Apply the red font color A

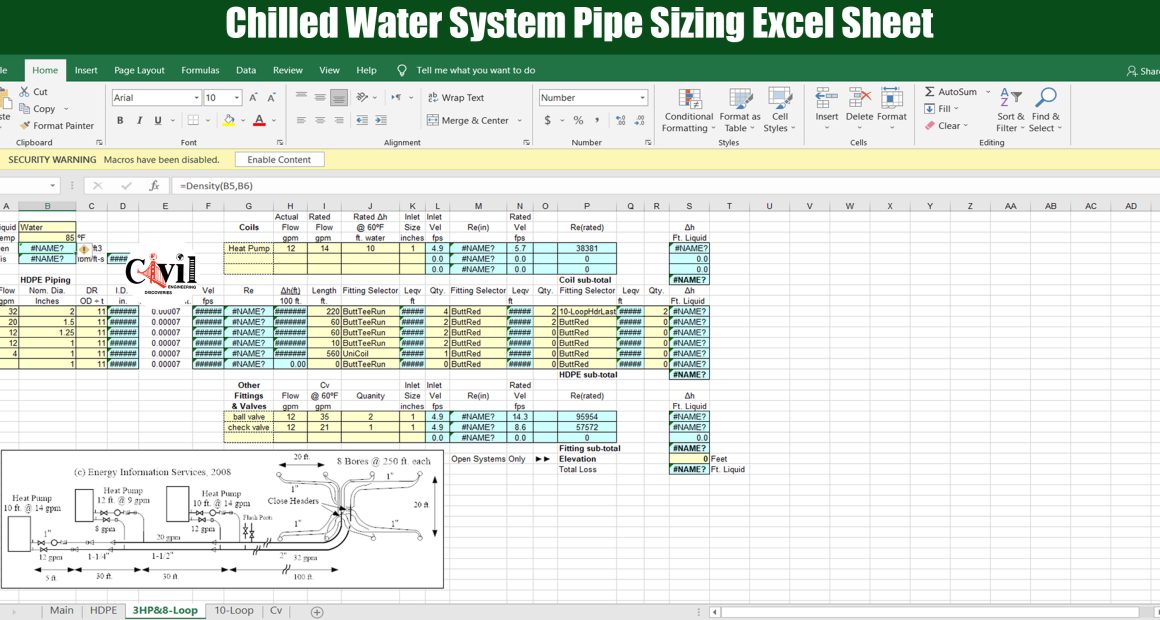(259, 121)
